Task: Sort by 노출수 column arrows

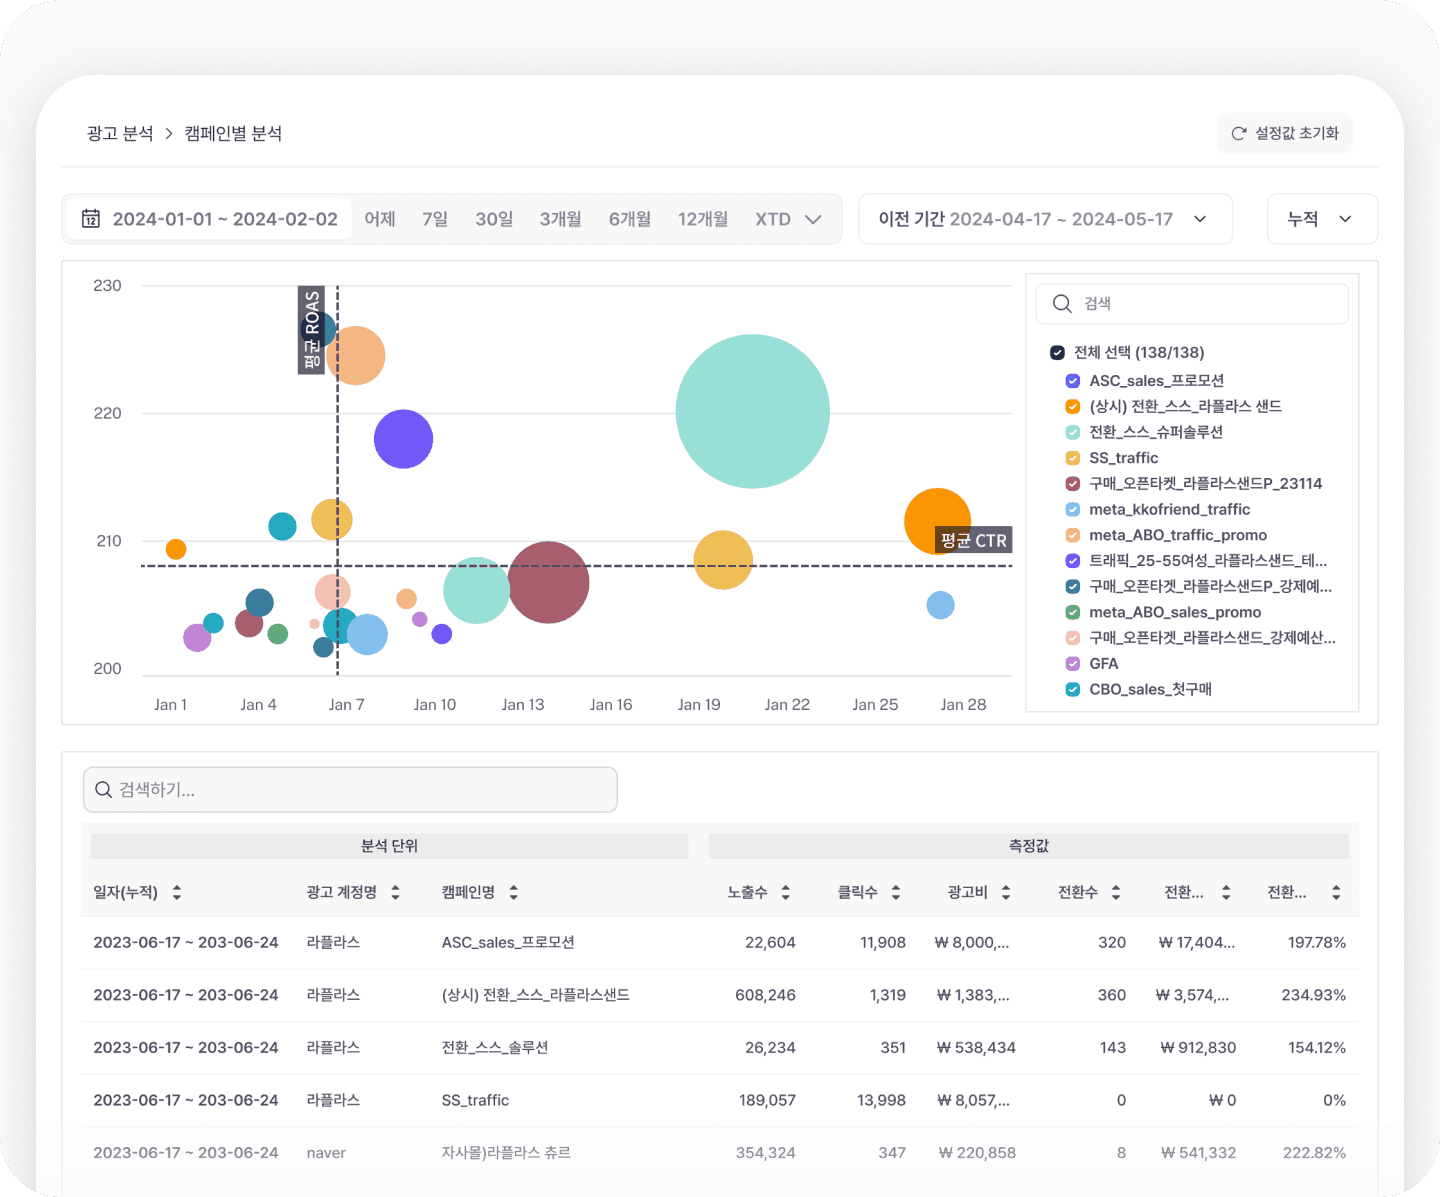Action: (786, 892)
